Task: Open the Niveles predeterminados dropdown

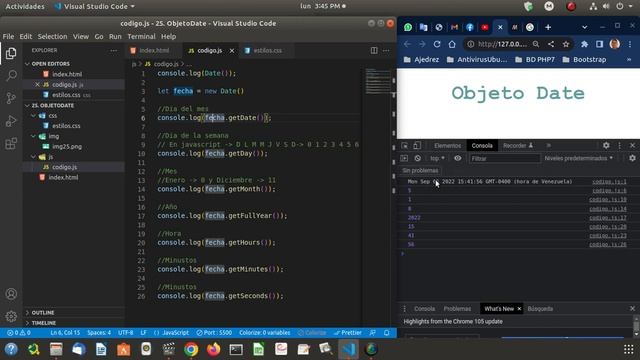Action: (x=578, y=158)
